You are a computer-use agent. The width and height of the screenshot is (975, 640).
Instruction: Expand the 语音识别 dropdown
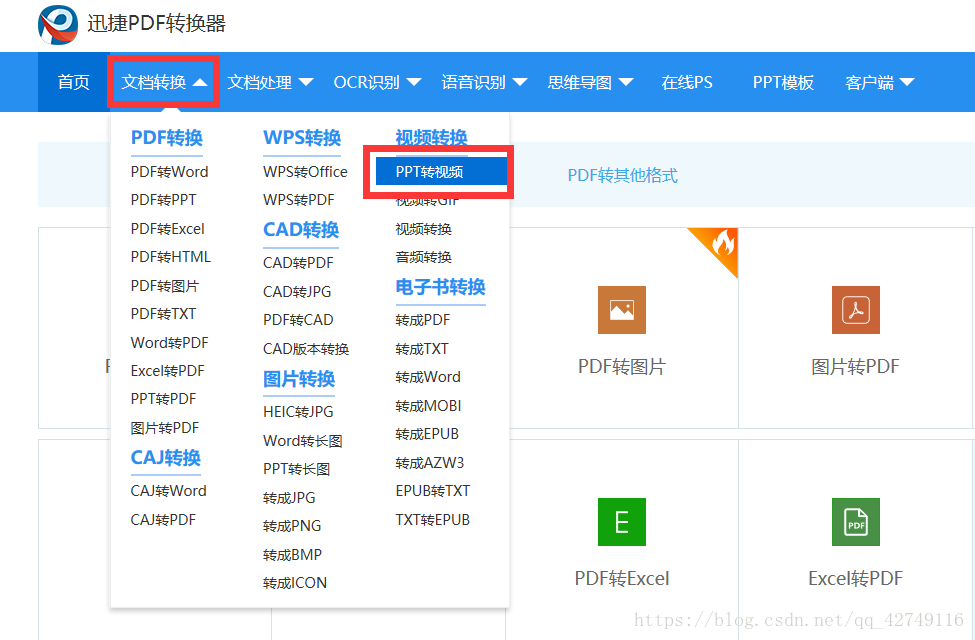(484, 82)
